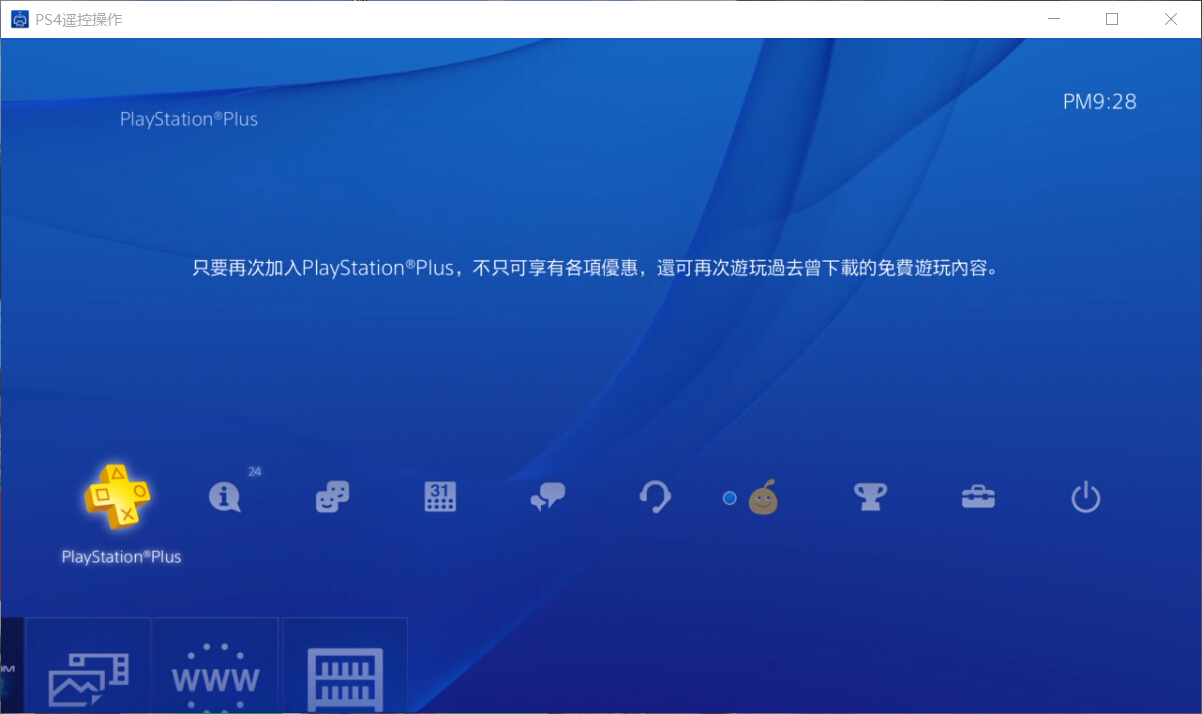Select the PlayStation®Plus label text
This screenshot has height=714, width=1202.
pos(120,557)
